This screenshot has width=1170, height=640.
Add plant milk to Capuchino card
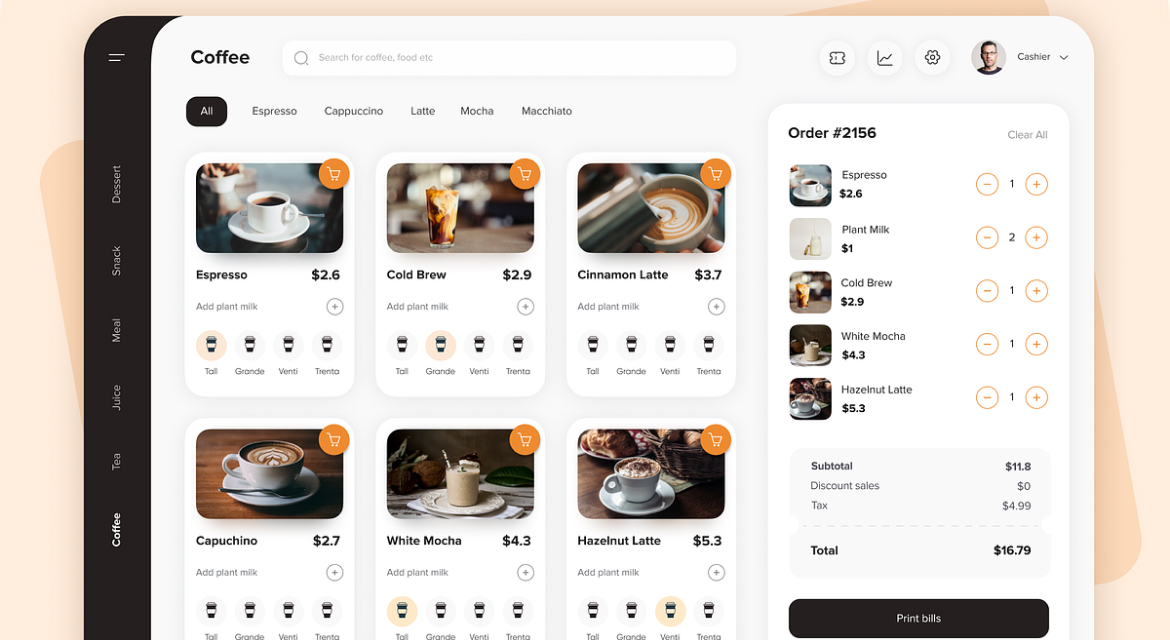point(335,572)
